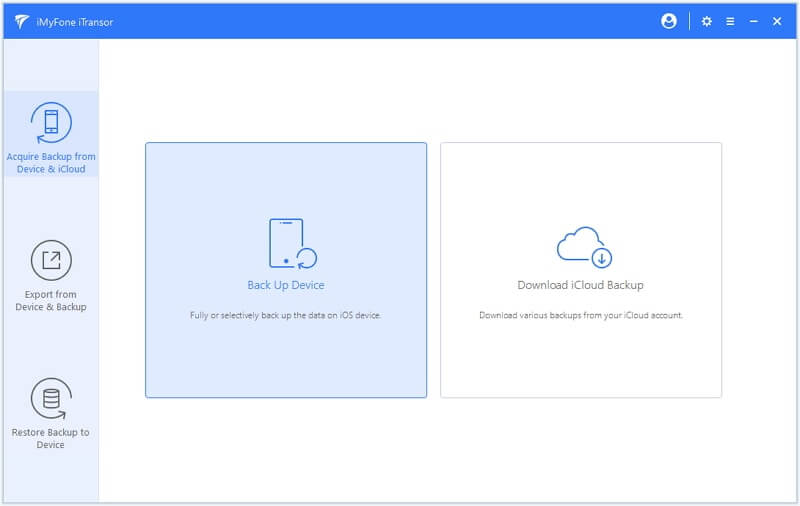The height and width of the screenshot is (506, 800).
Task: Click 'Fully or selectively back up' description text
Action: (285, 315)
